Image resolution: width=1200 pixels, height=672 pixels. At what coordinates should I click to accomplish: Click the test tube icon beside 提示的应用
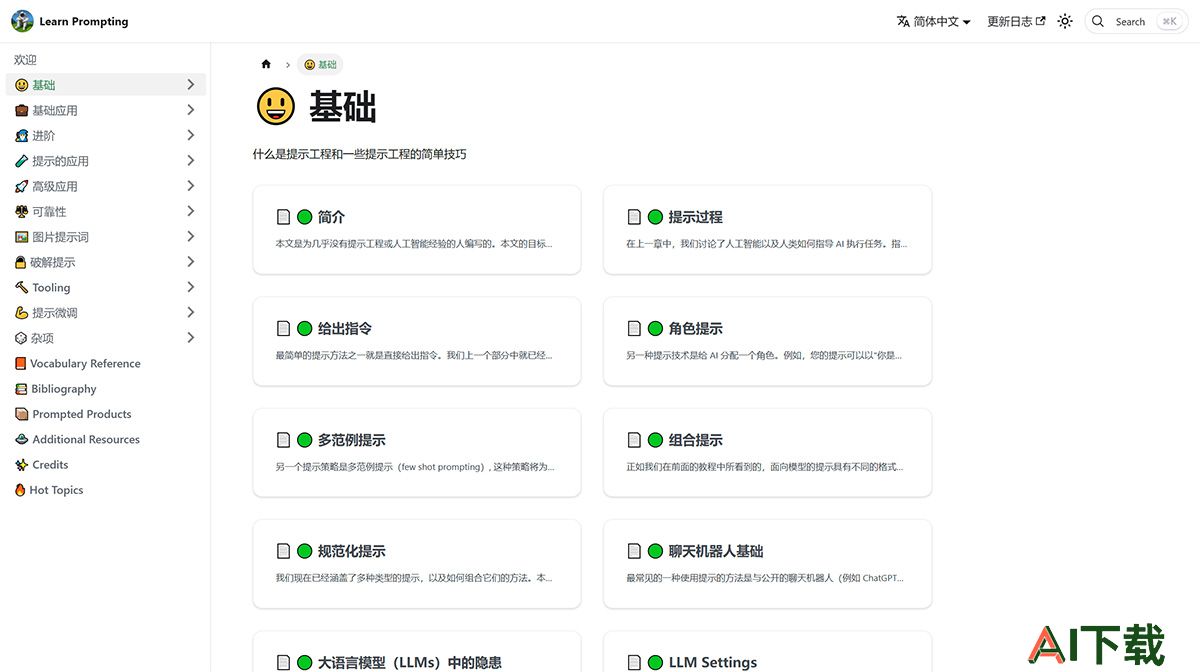tap(22, 161)
